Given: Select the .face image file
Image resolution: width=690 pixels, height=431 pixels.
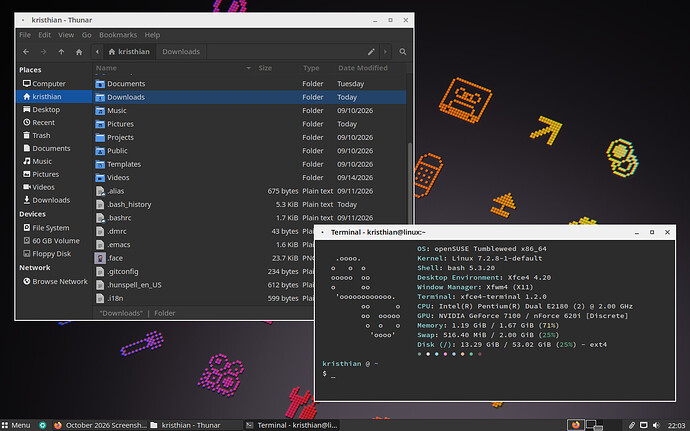Looking at the screenshot, I should tap(204, 258).
